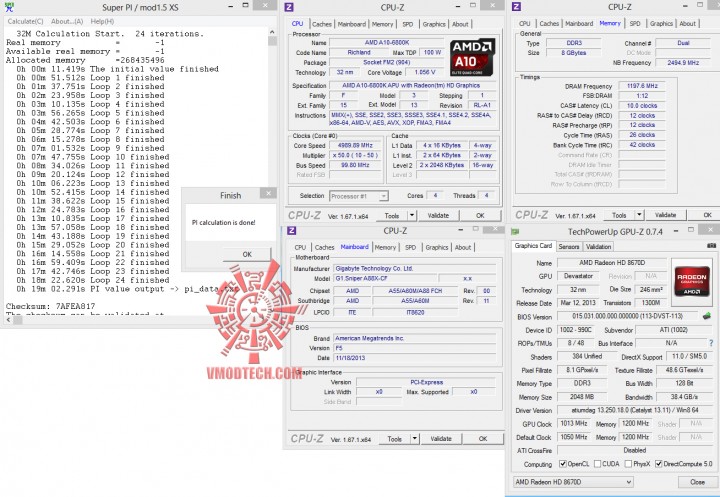720x497 pixels.
Task: Open the About...(A) menu in Super PI
Action: [67, 21]
